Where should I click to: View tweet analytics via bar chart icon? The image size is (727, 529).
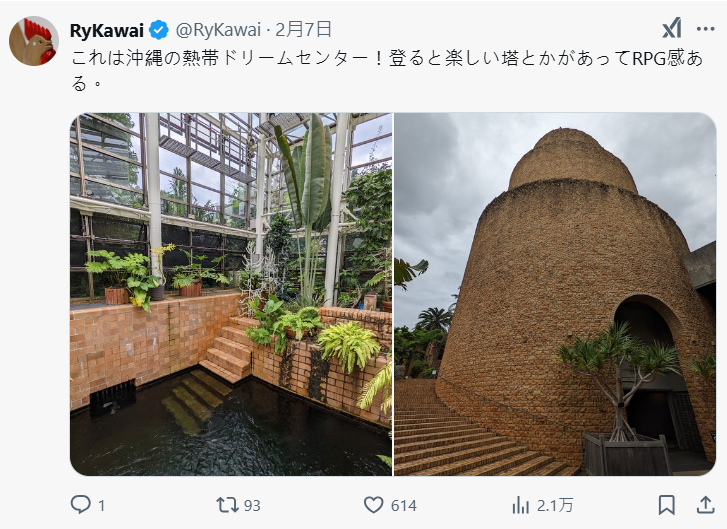520,505
